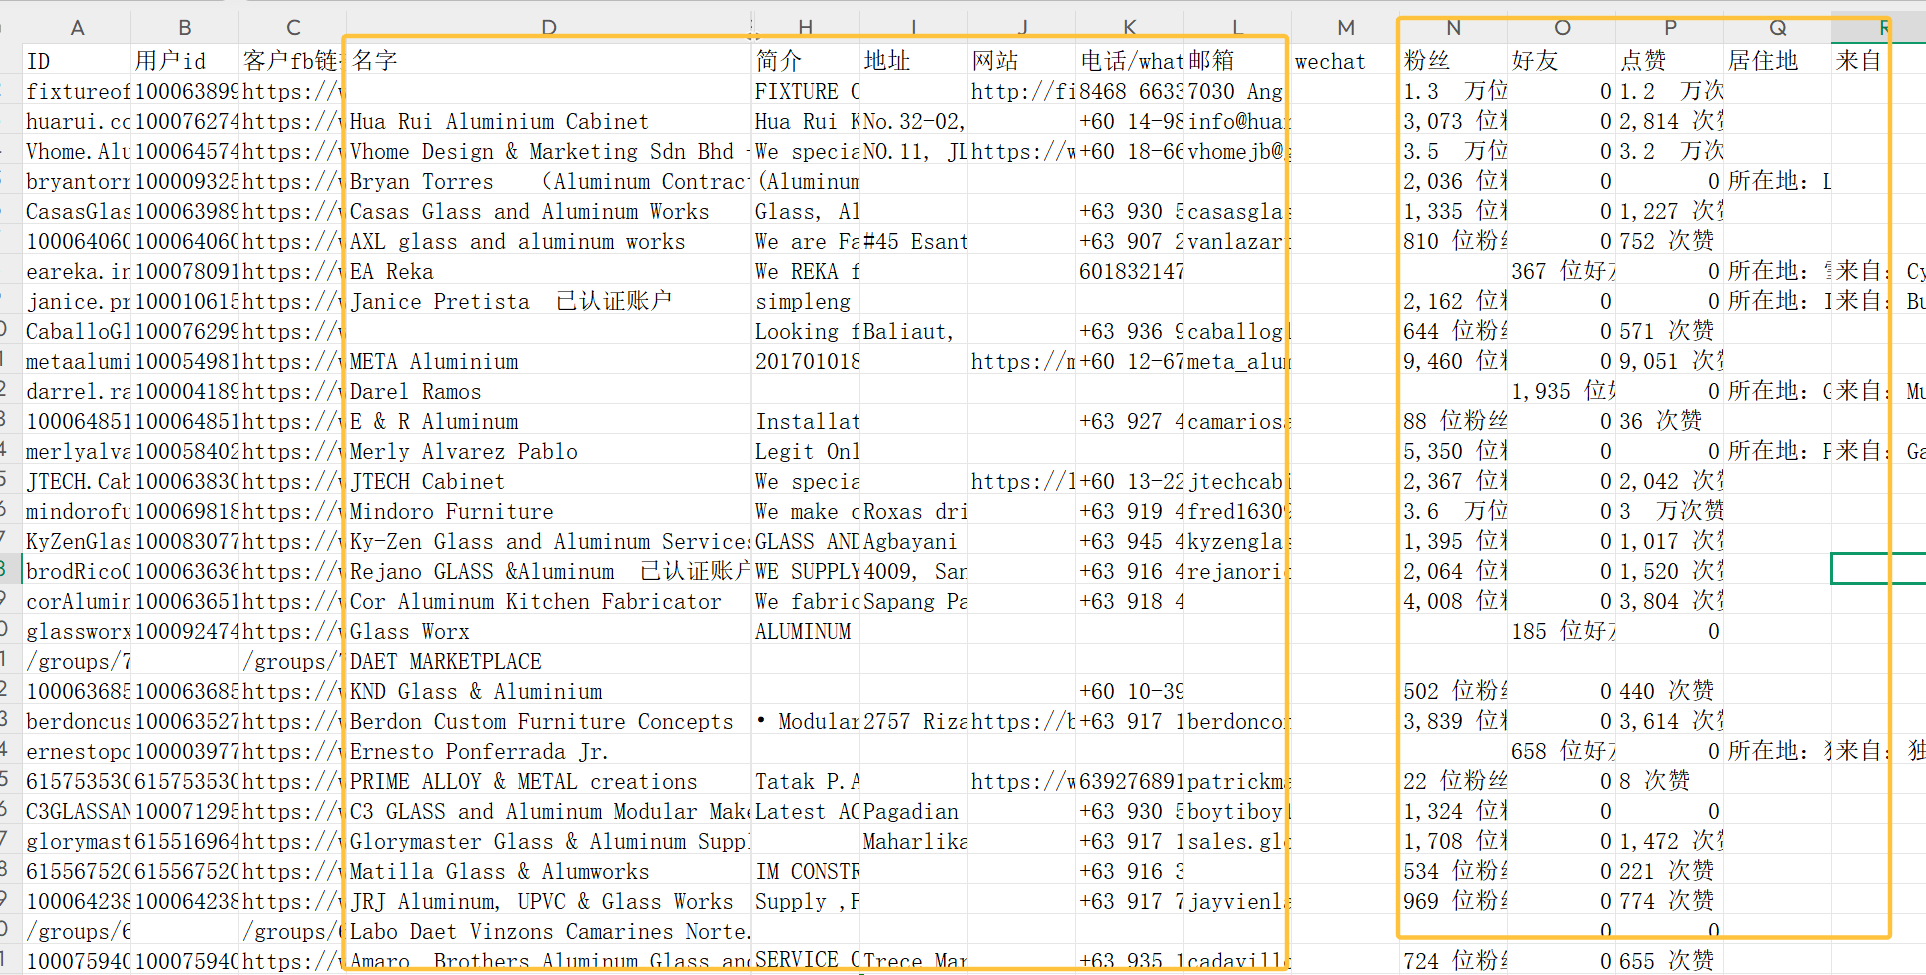Select cell 'META Aluminium'
Viewport: 1926px width, 975px height.
[x=549, y=361]
